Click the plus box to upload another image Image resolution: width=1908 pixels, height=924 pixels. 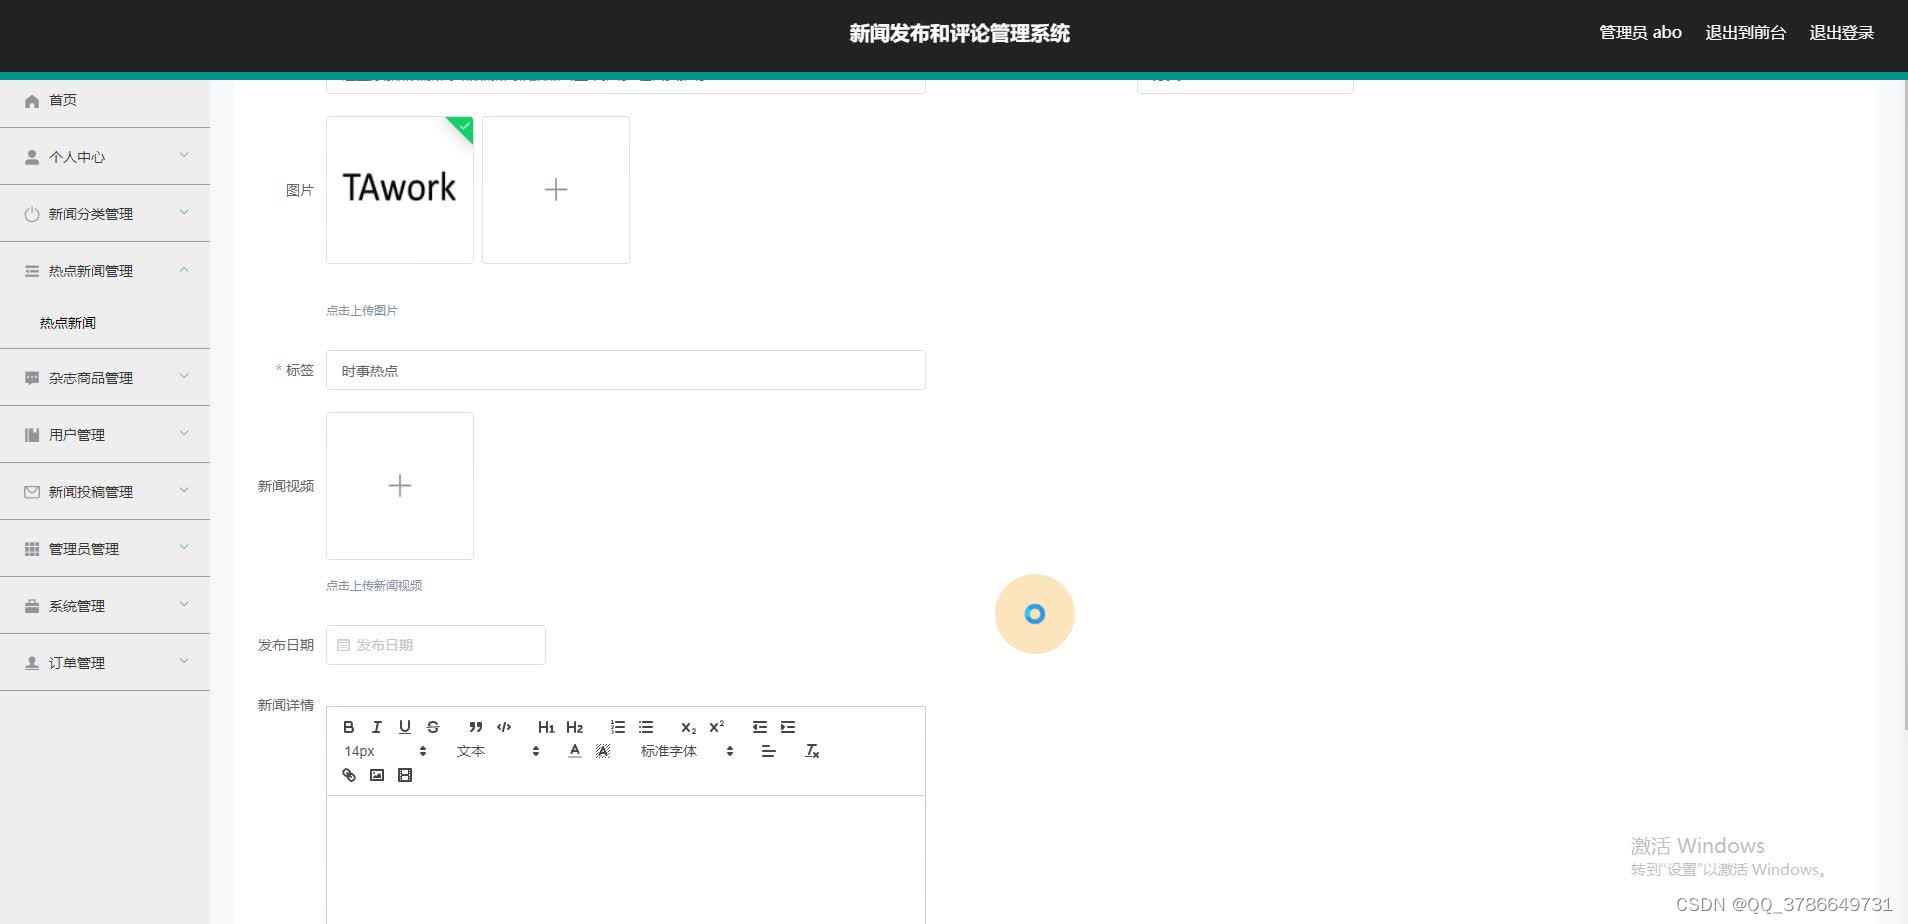tap(556, 190)
